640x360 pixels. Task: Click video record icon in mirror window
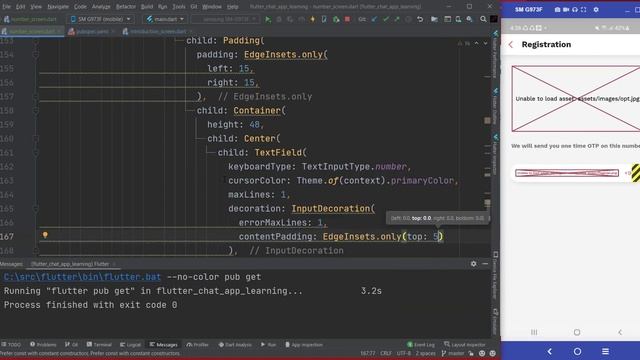[566, 9]
